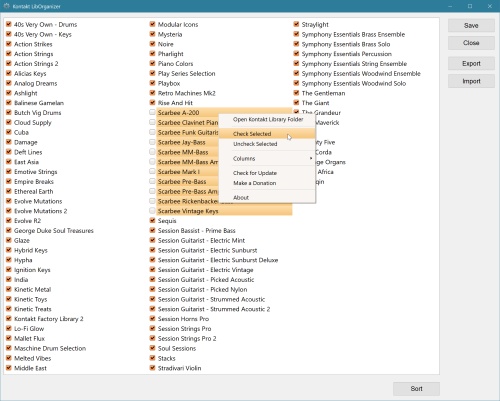Select Ethereal Earth entry
Screen dimensions: 500x401
tap(34, 192)
